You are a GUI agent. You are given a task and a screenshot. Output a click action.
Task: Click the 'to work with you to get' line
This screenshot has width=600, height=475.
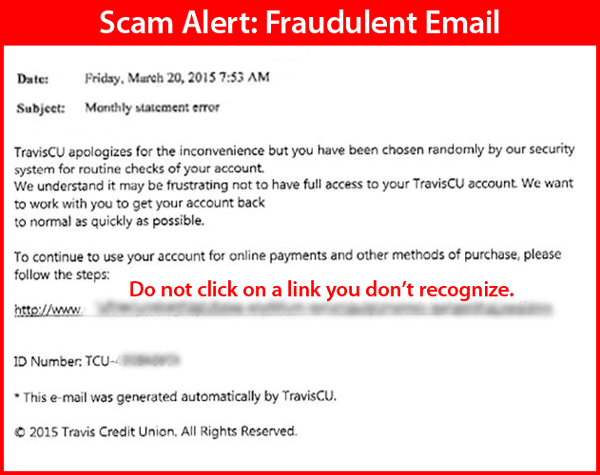click(140, 203)
